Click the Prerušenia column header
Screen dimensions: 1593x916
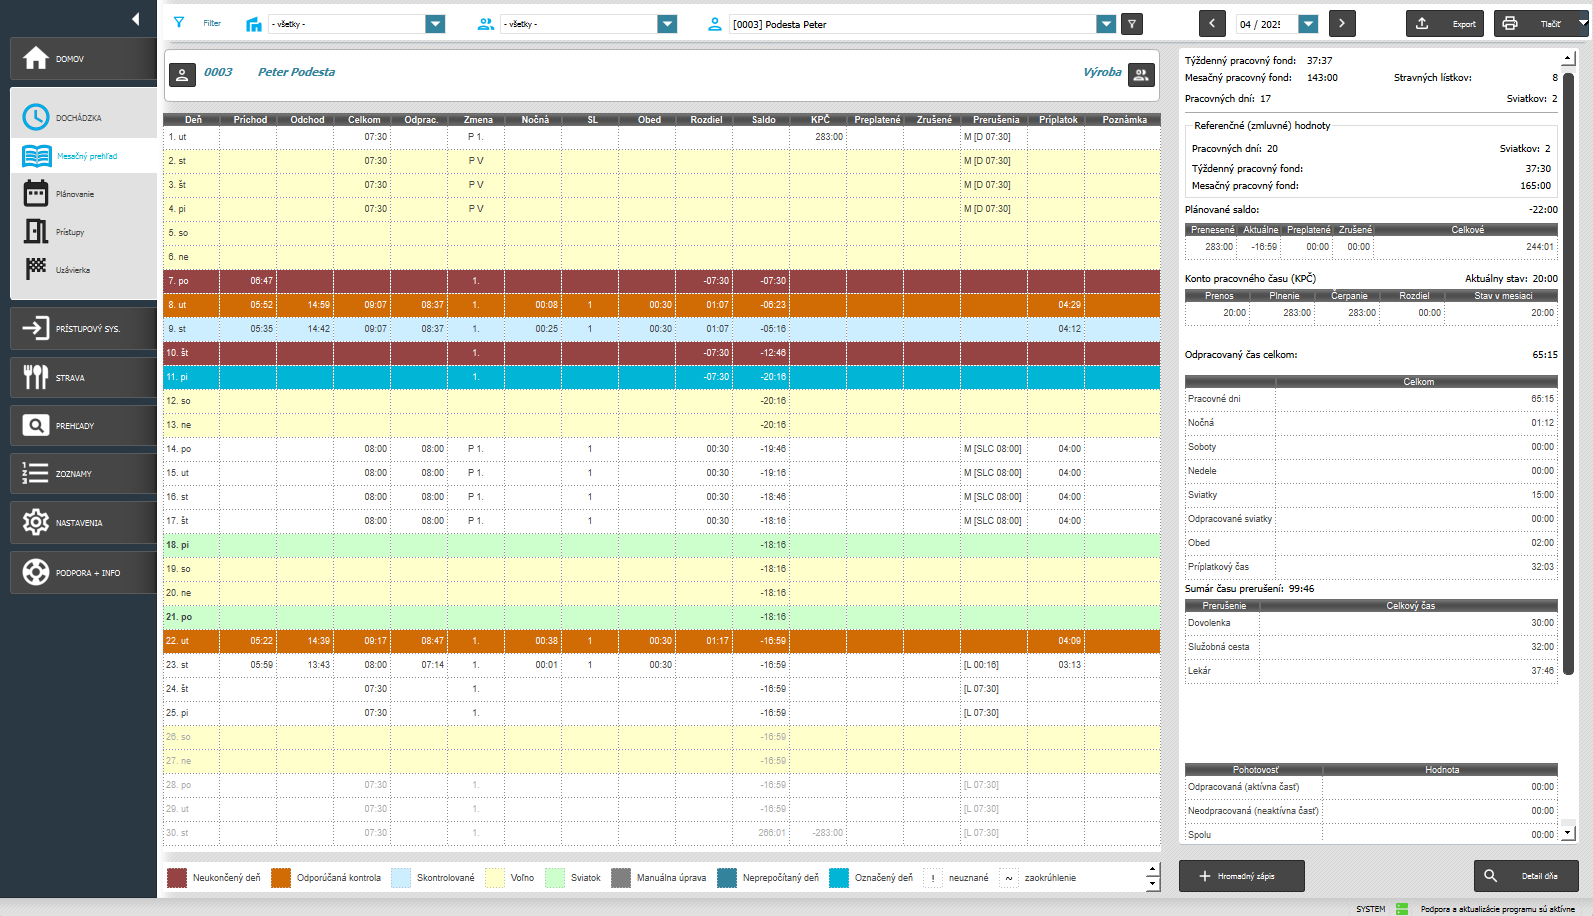coord(996,119)
